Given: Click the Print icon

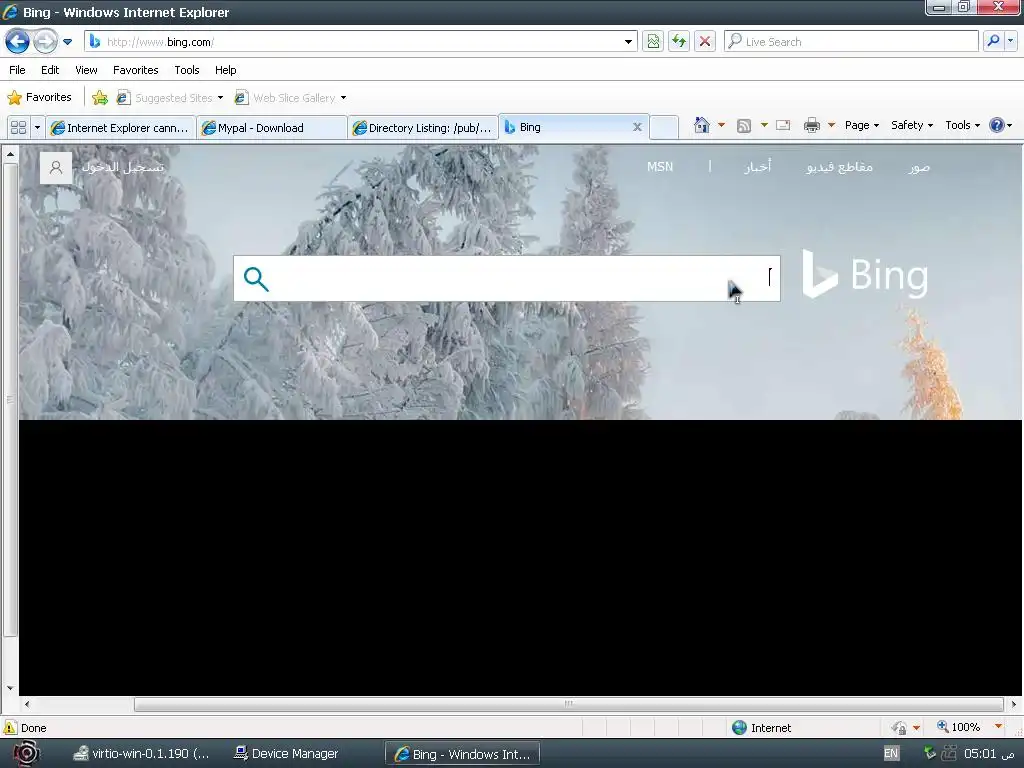Looking at the screenshot, I should click(x=812, y=125).
